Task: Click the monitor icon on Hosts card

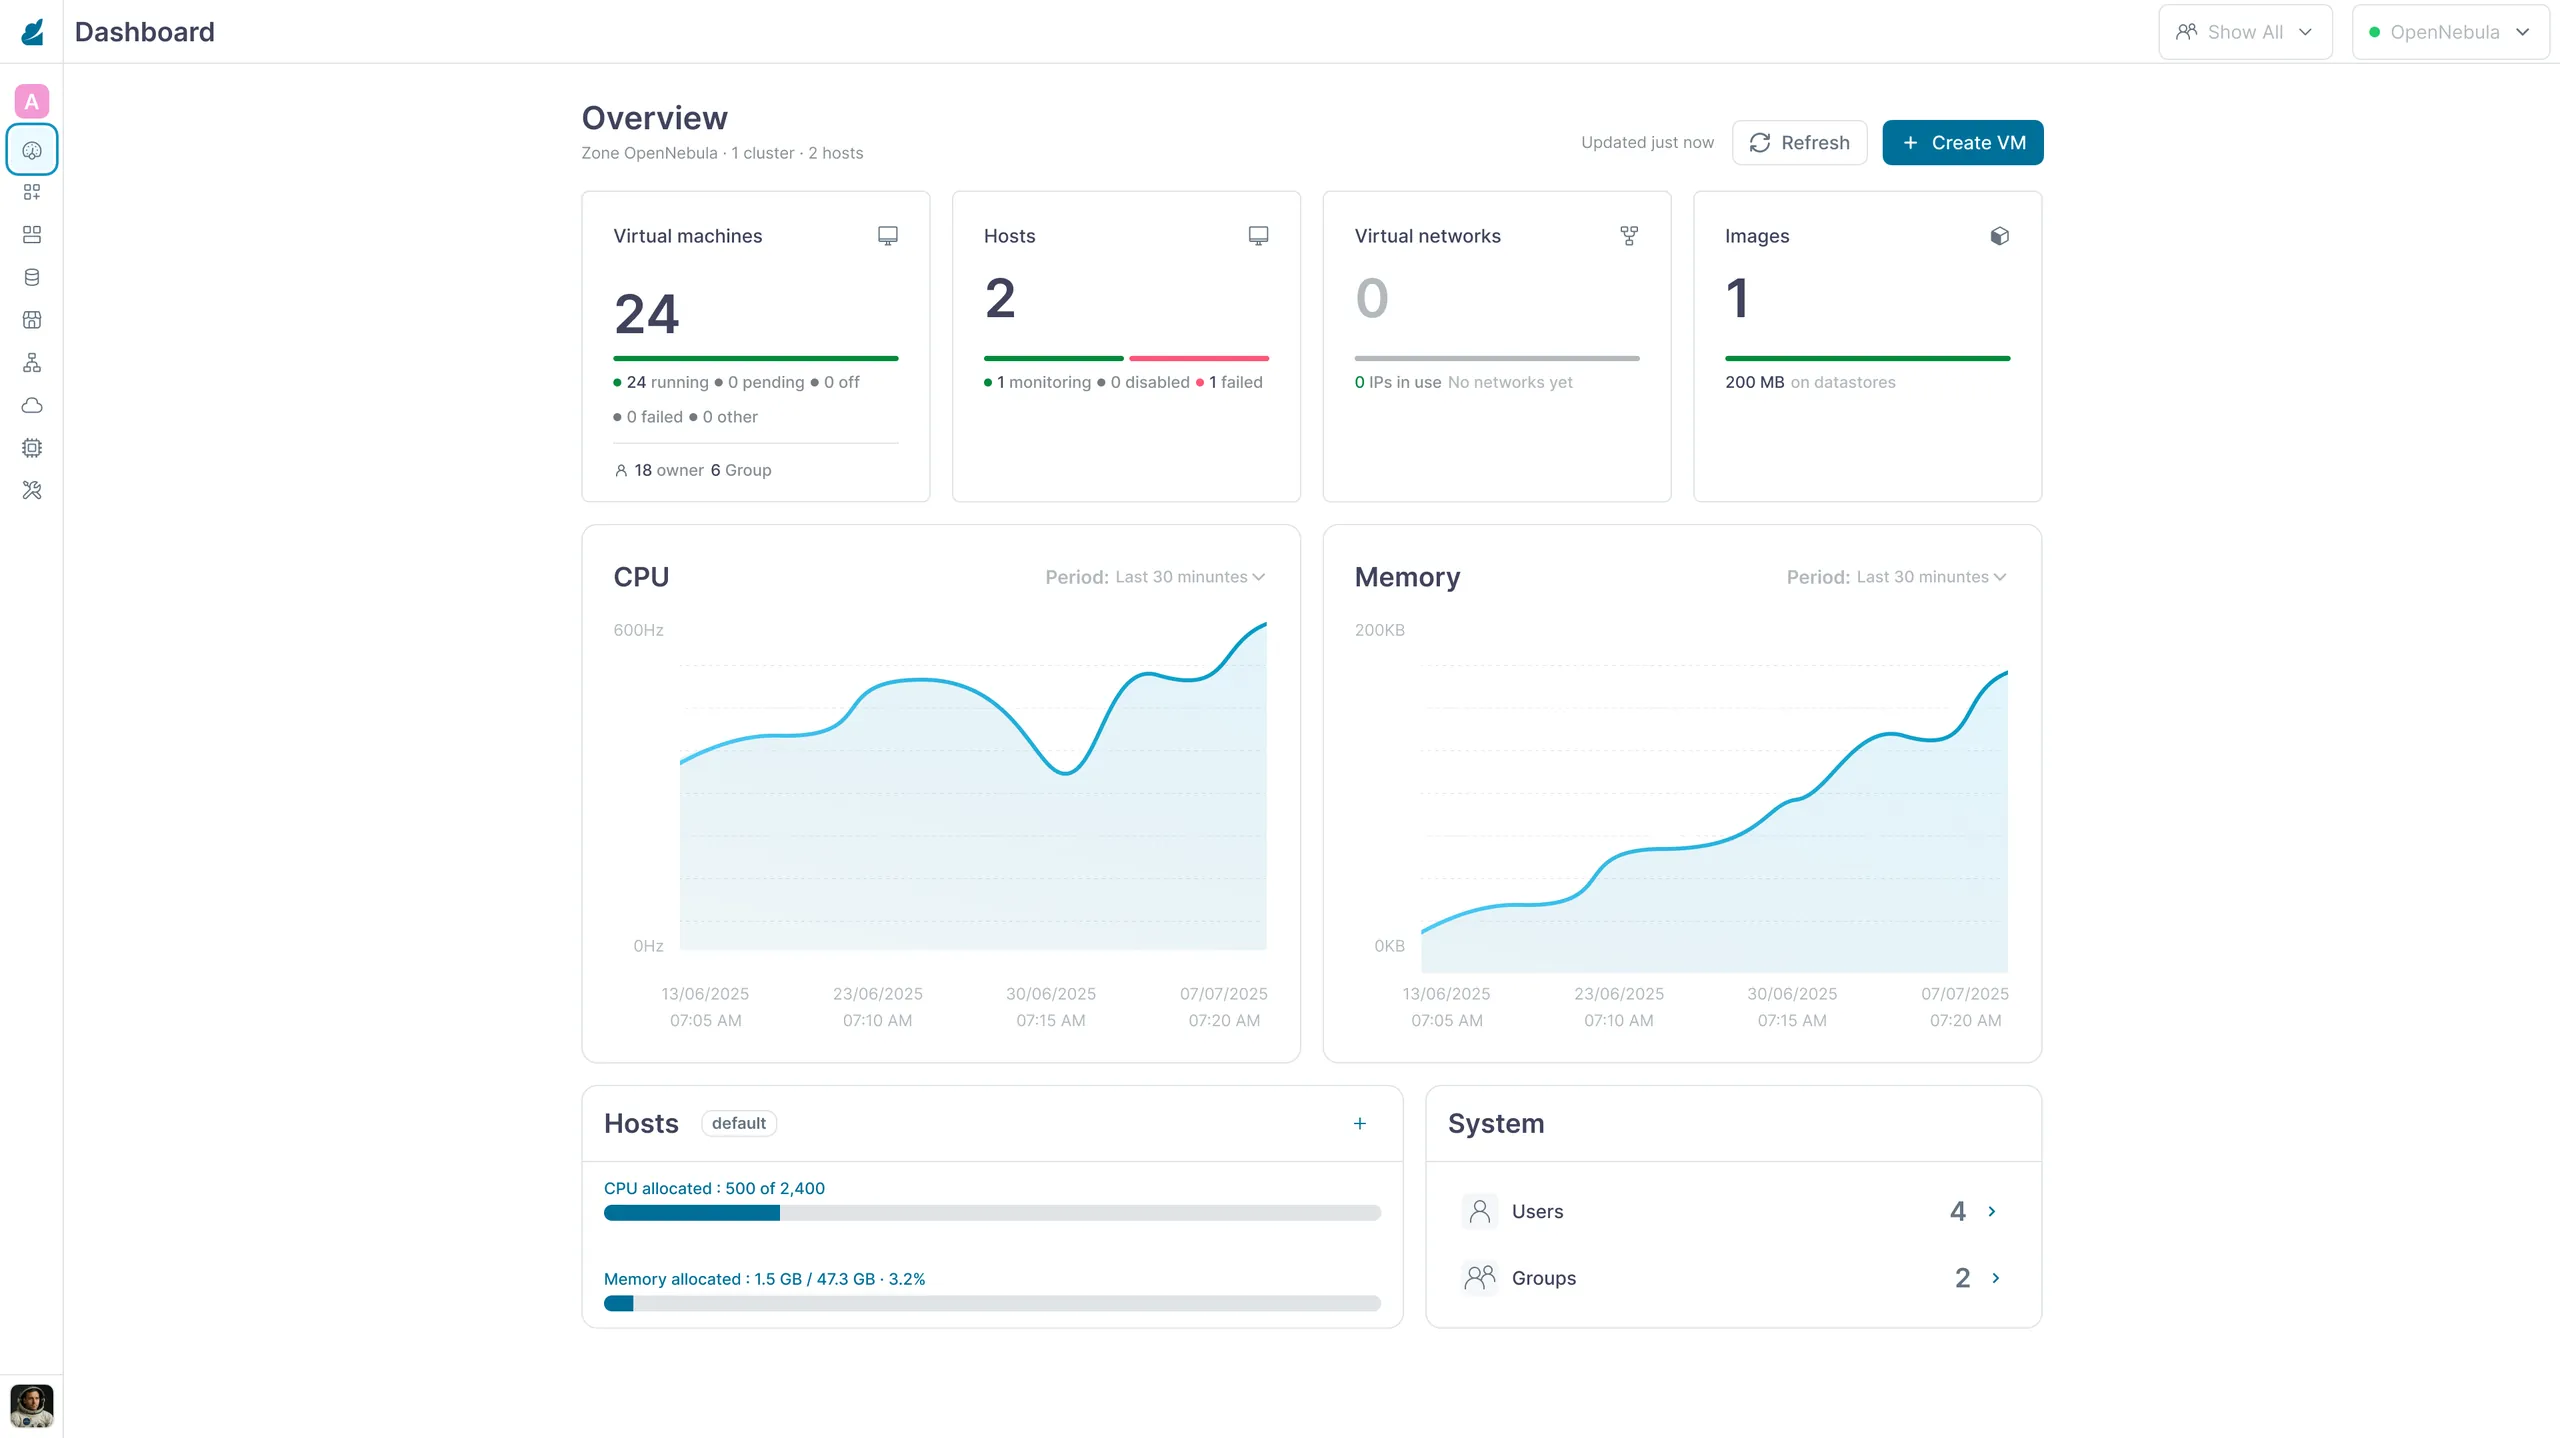Action: [1258, 236]
